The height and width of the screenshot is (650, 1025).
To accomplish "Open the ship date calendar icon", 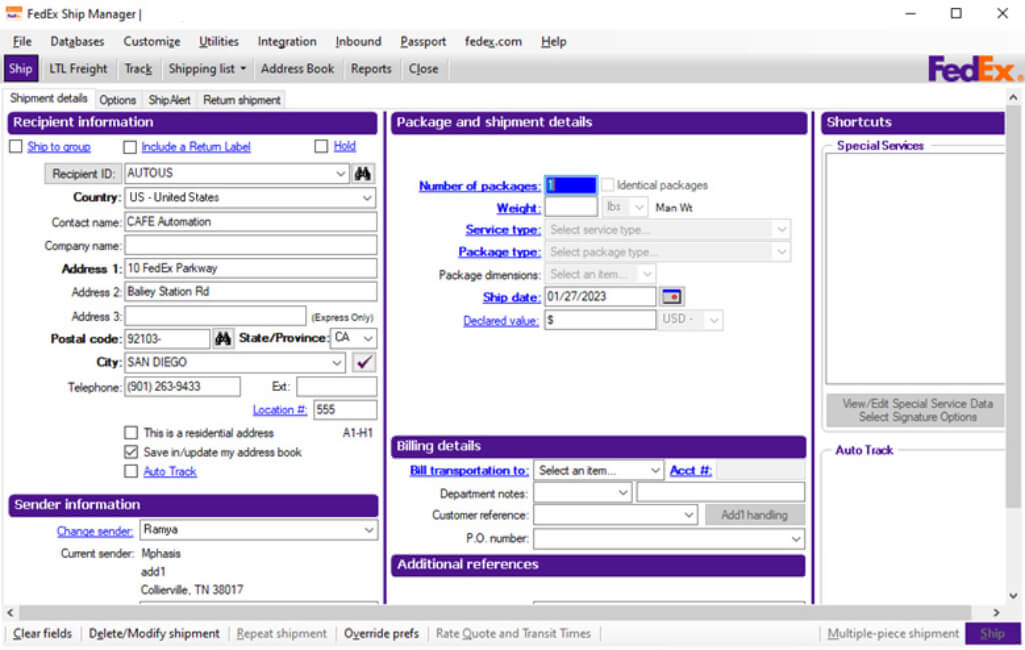I will pyautogui.click(x=671, y=297).
